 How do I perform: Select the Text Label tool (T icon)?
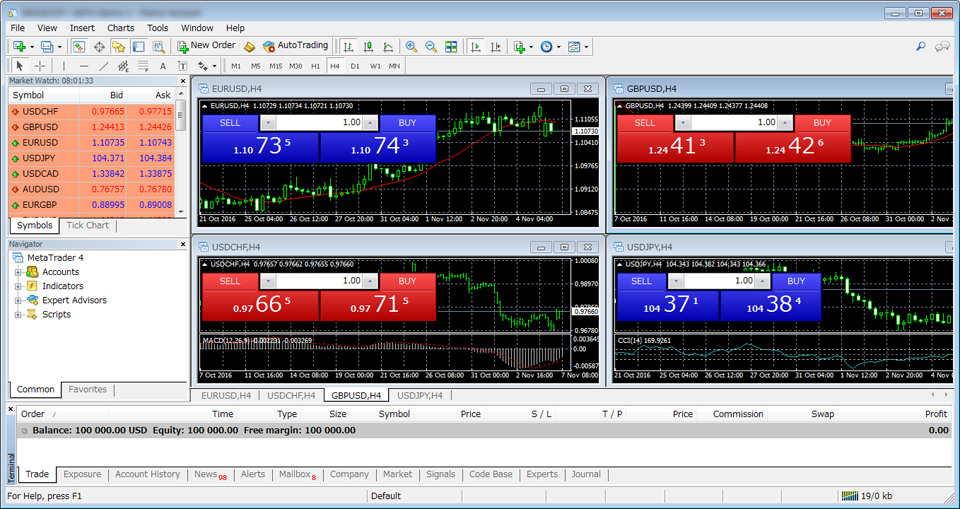point(182,66)
